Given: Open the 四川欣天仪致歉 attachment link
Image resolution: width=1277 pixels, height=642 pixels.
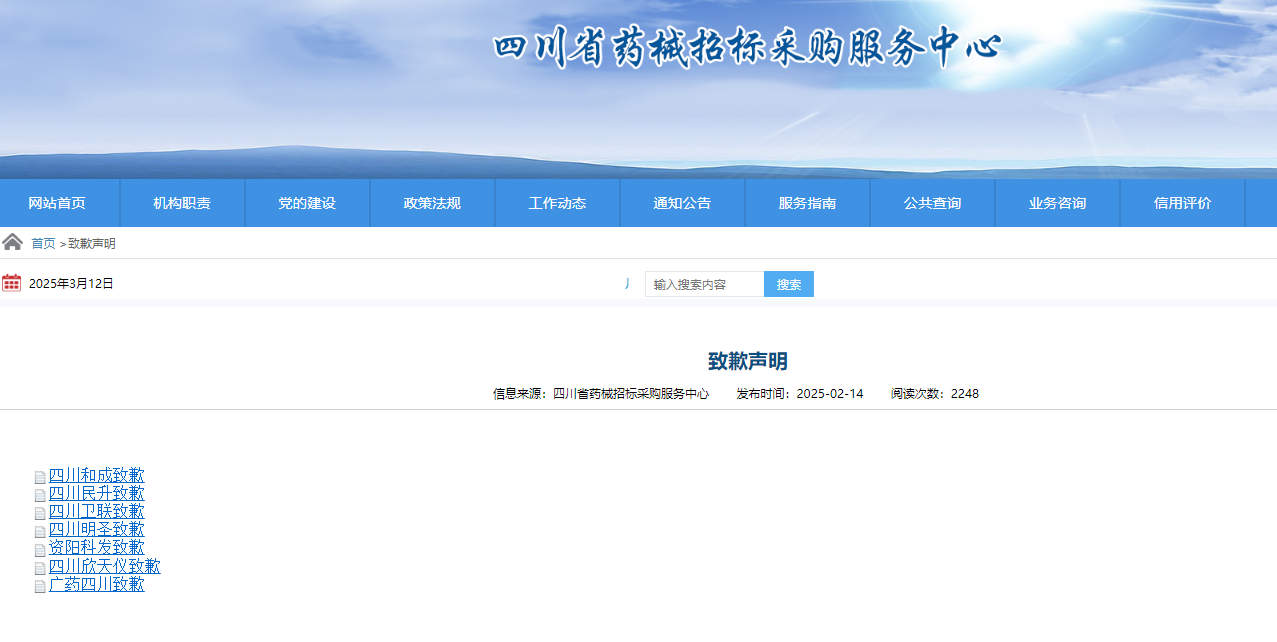Looking at the screenshot, I should [105, 566].
